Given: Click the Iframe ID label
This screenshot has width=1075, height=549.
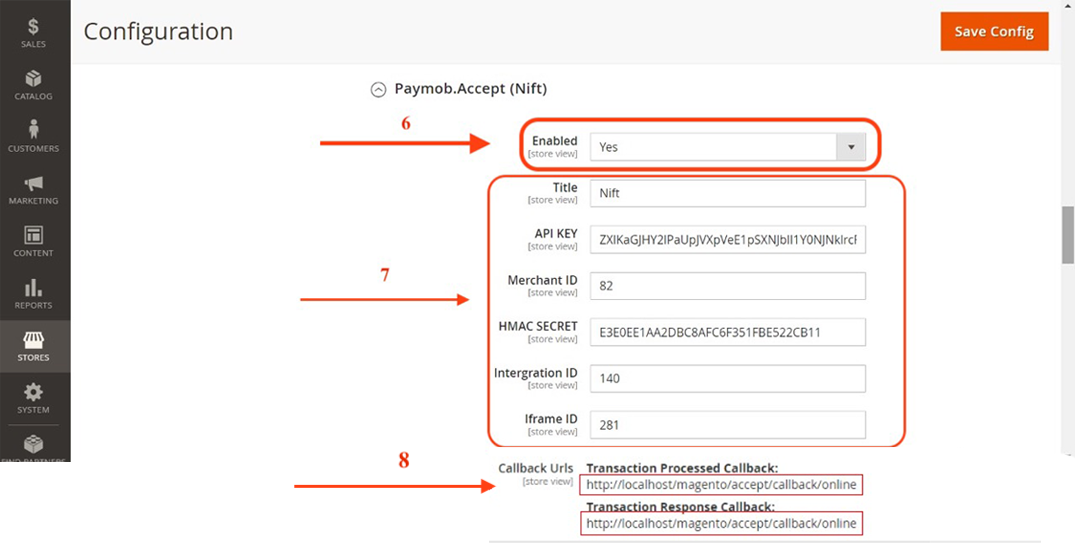Looking at the screenshot, I should [551, 419].
